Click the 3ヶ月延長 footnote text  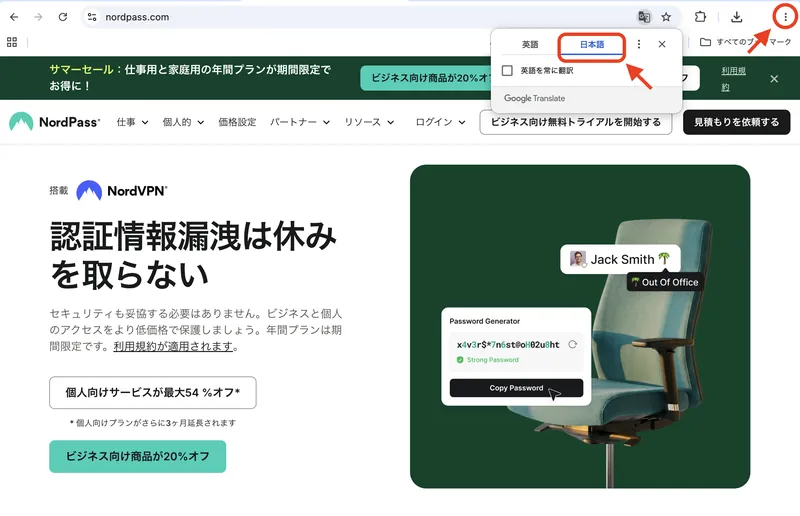(x=153, y=423)
